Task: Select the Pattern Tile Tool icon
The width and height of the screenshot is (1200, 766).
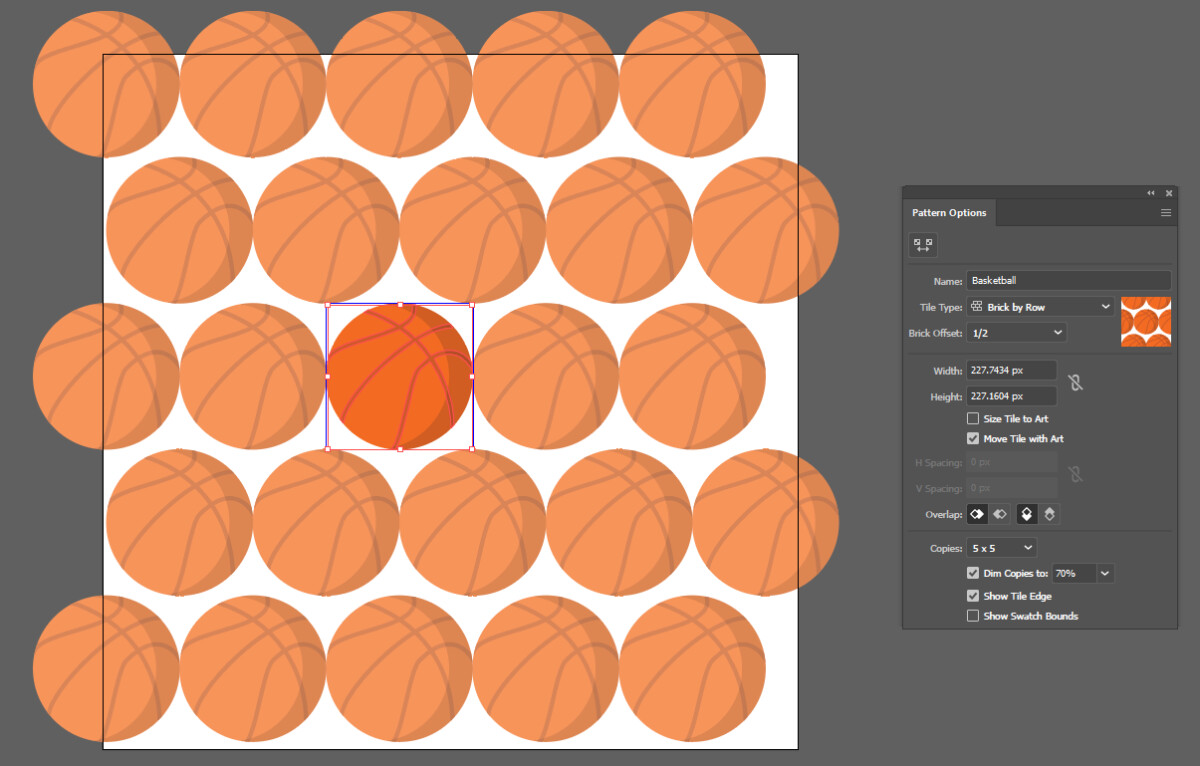Action: click(x=922, y=244)
